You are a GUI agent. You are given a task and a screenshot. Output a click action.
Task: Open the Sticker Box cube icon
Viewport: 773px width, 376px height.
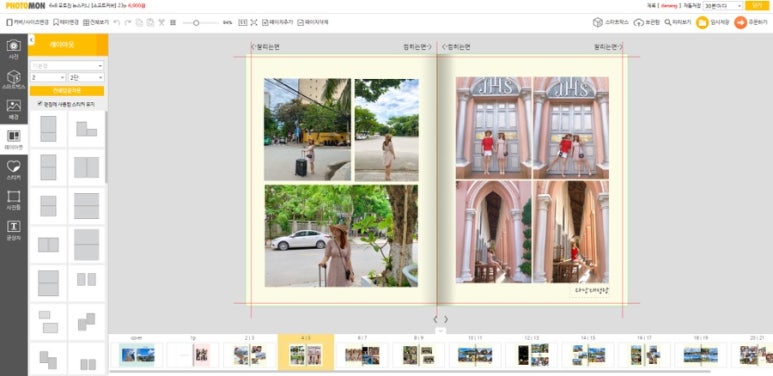point(597,22)
